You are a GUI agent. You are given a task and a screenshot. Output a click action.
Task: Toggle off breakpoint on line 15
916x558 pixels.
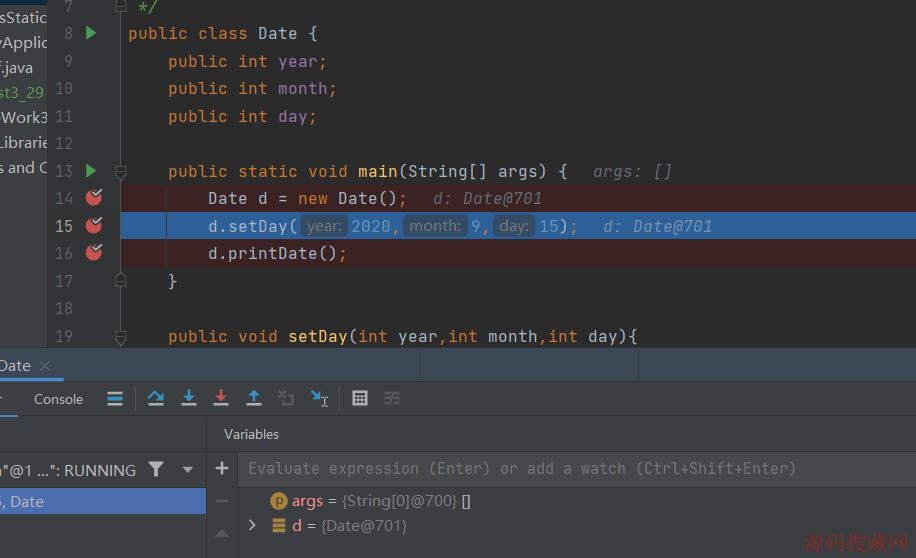point(94,226)
